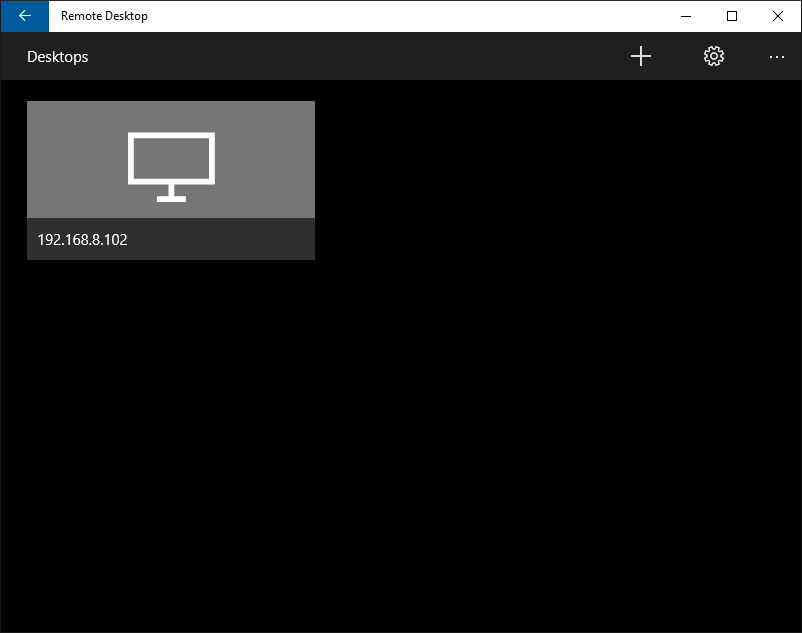Return to previous screen with back button
The image size is (802, 633).
click(24, 16)
